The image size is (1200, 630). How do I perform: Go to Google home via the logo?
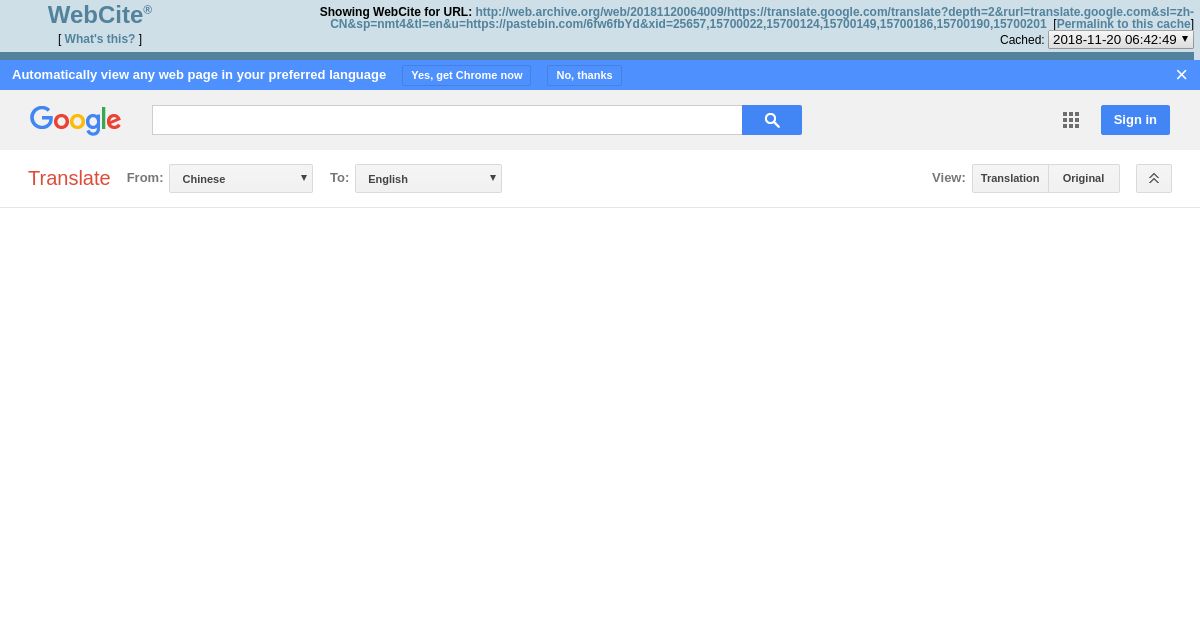tap(75, 120)
